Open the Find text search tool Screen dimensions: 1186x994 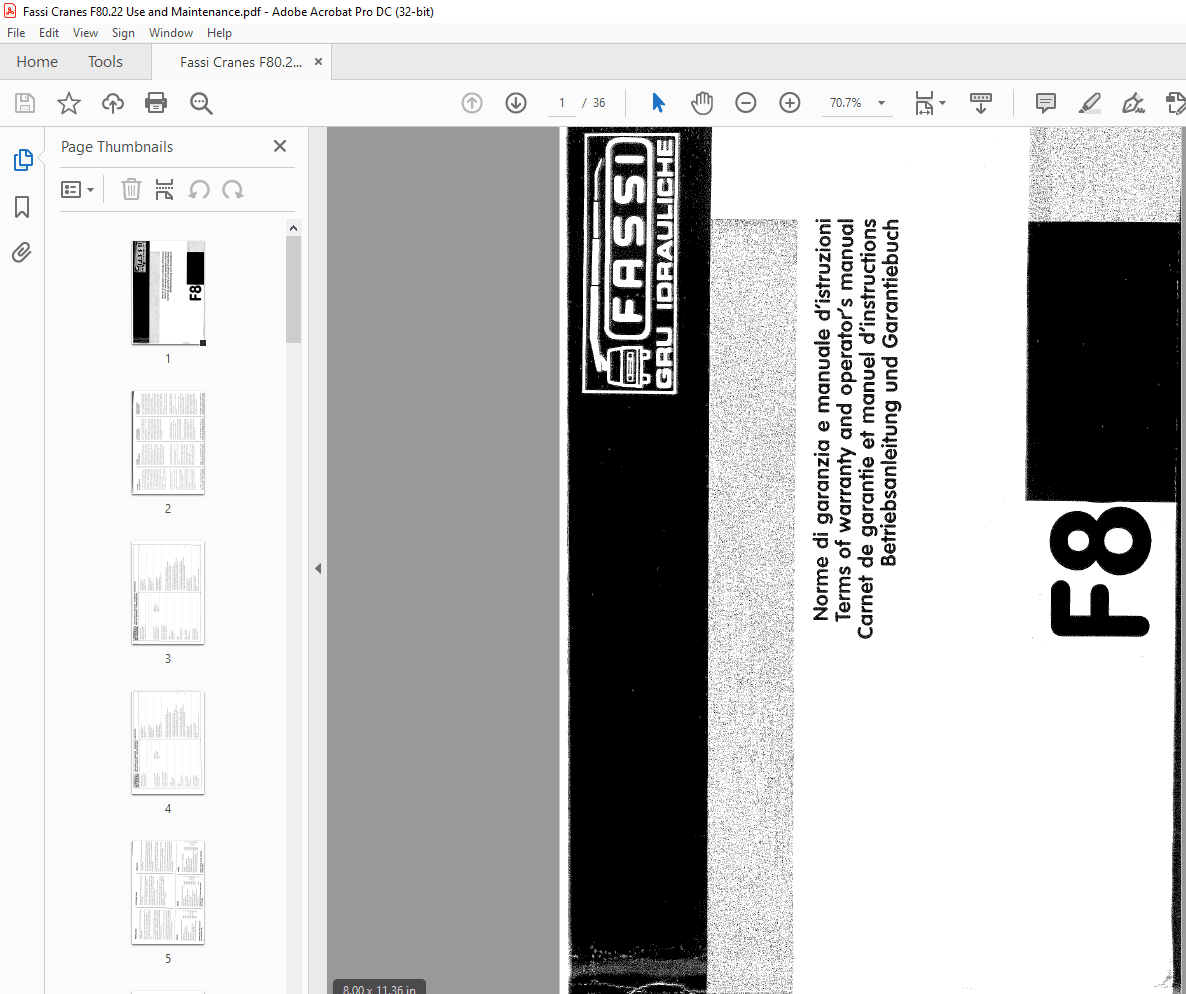point(201,103)
